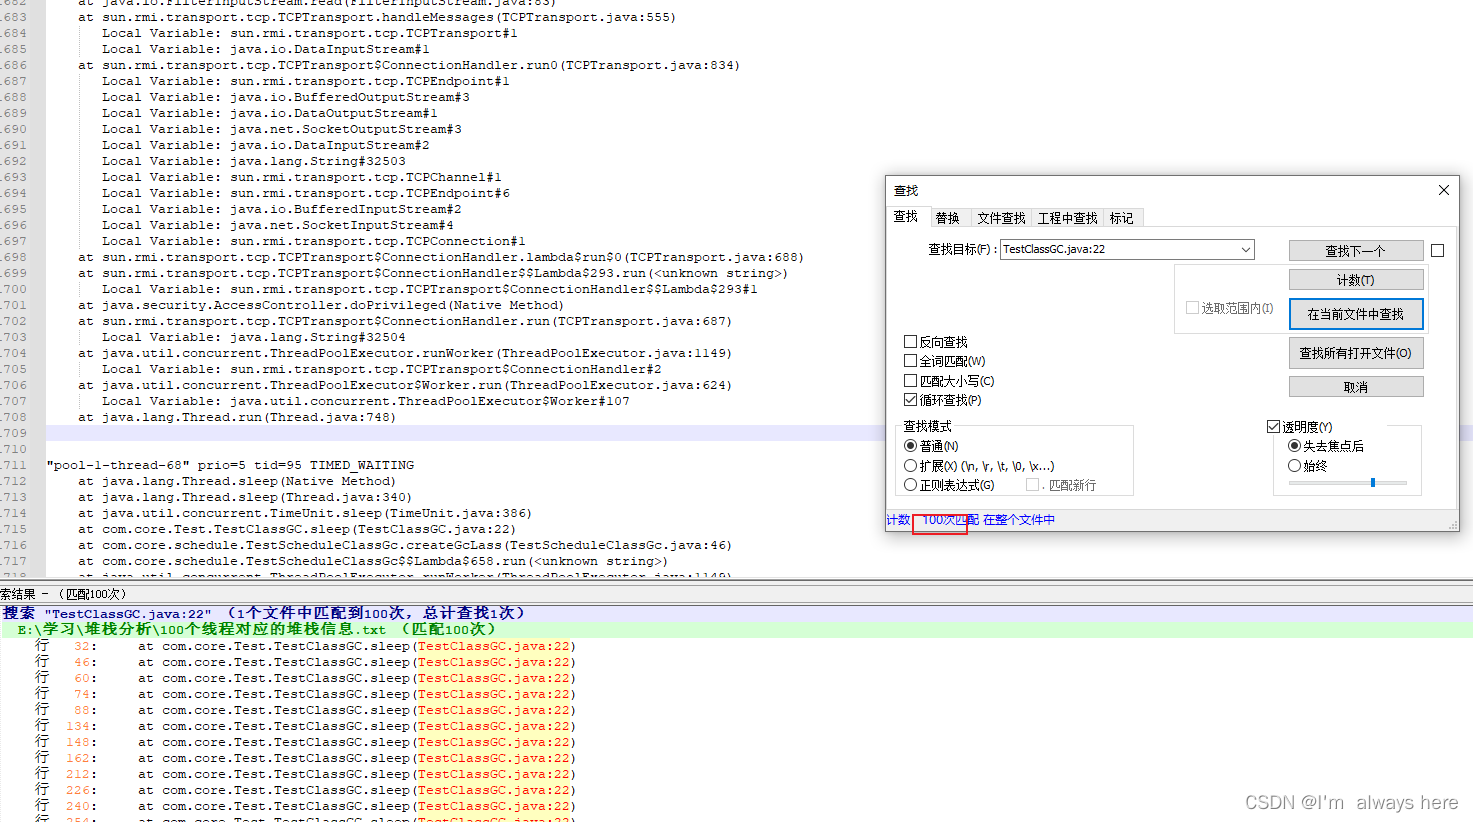Select 普通(N) search mode
This screenshot has height=822, width=1473.
(x=910, y=446)
